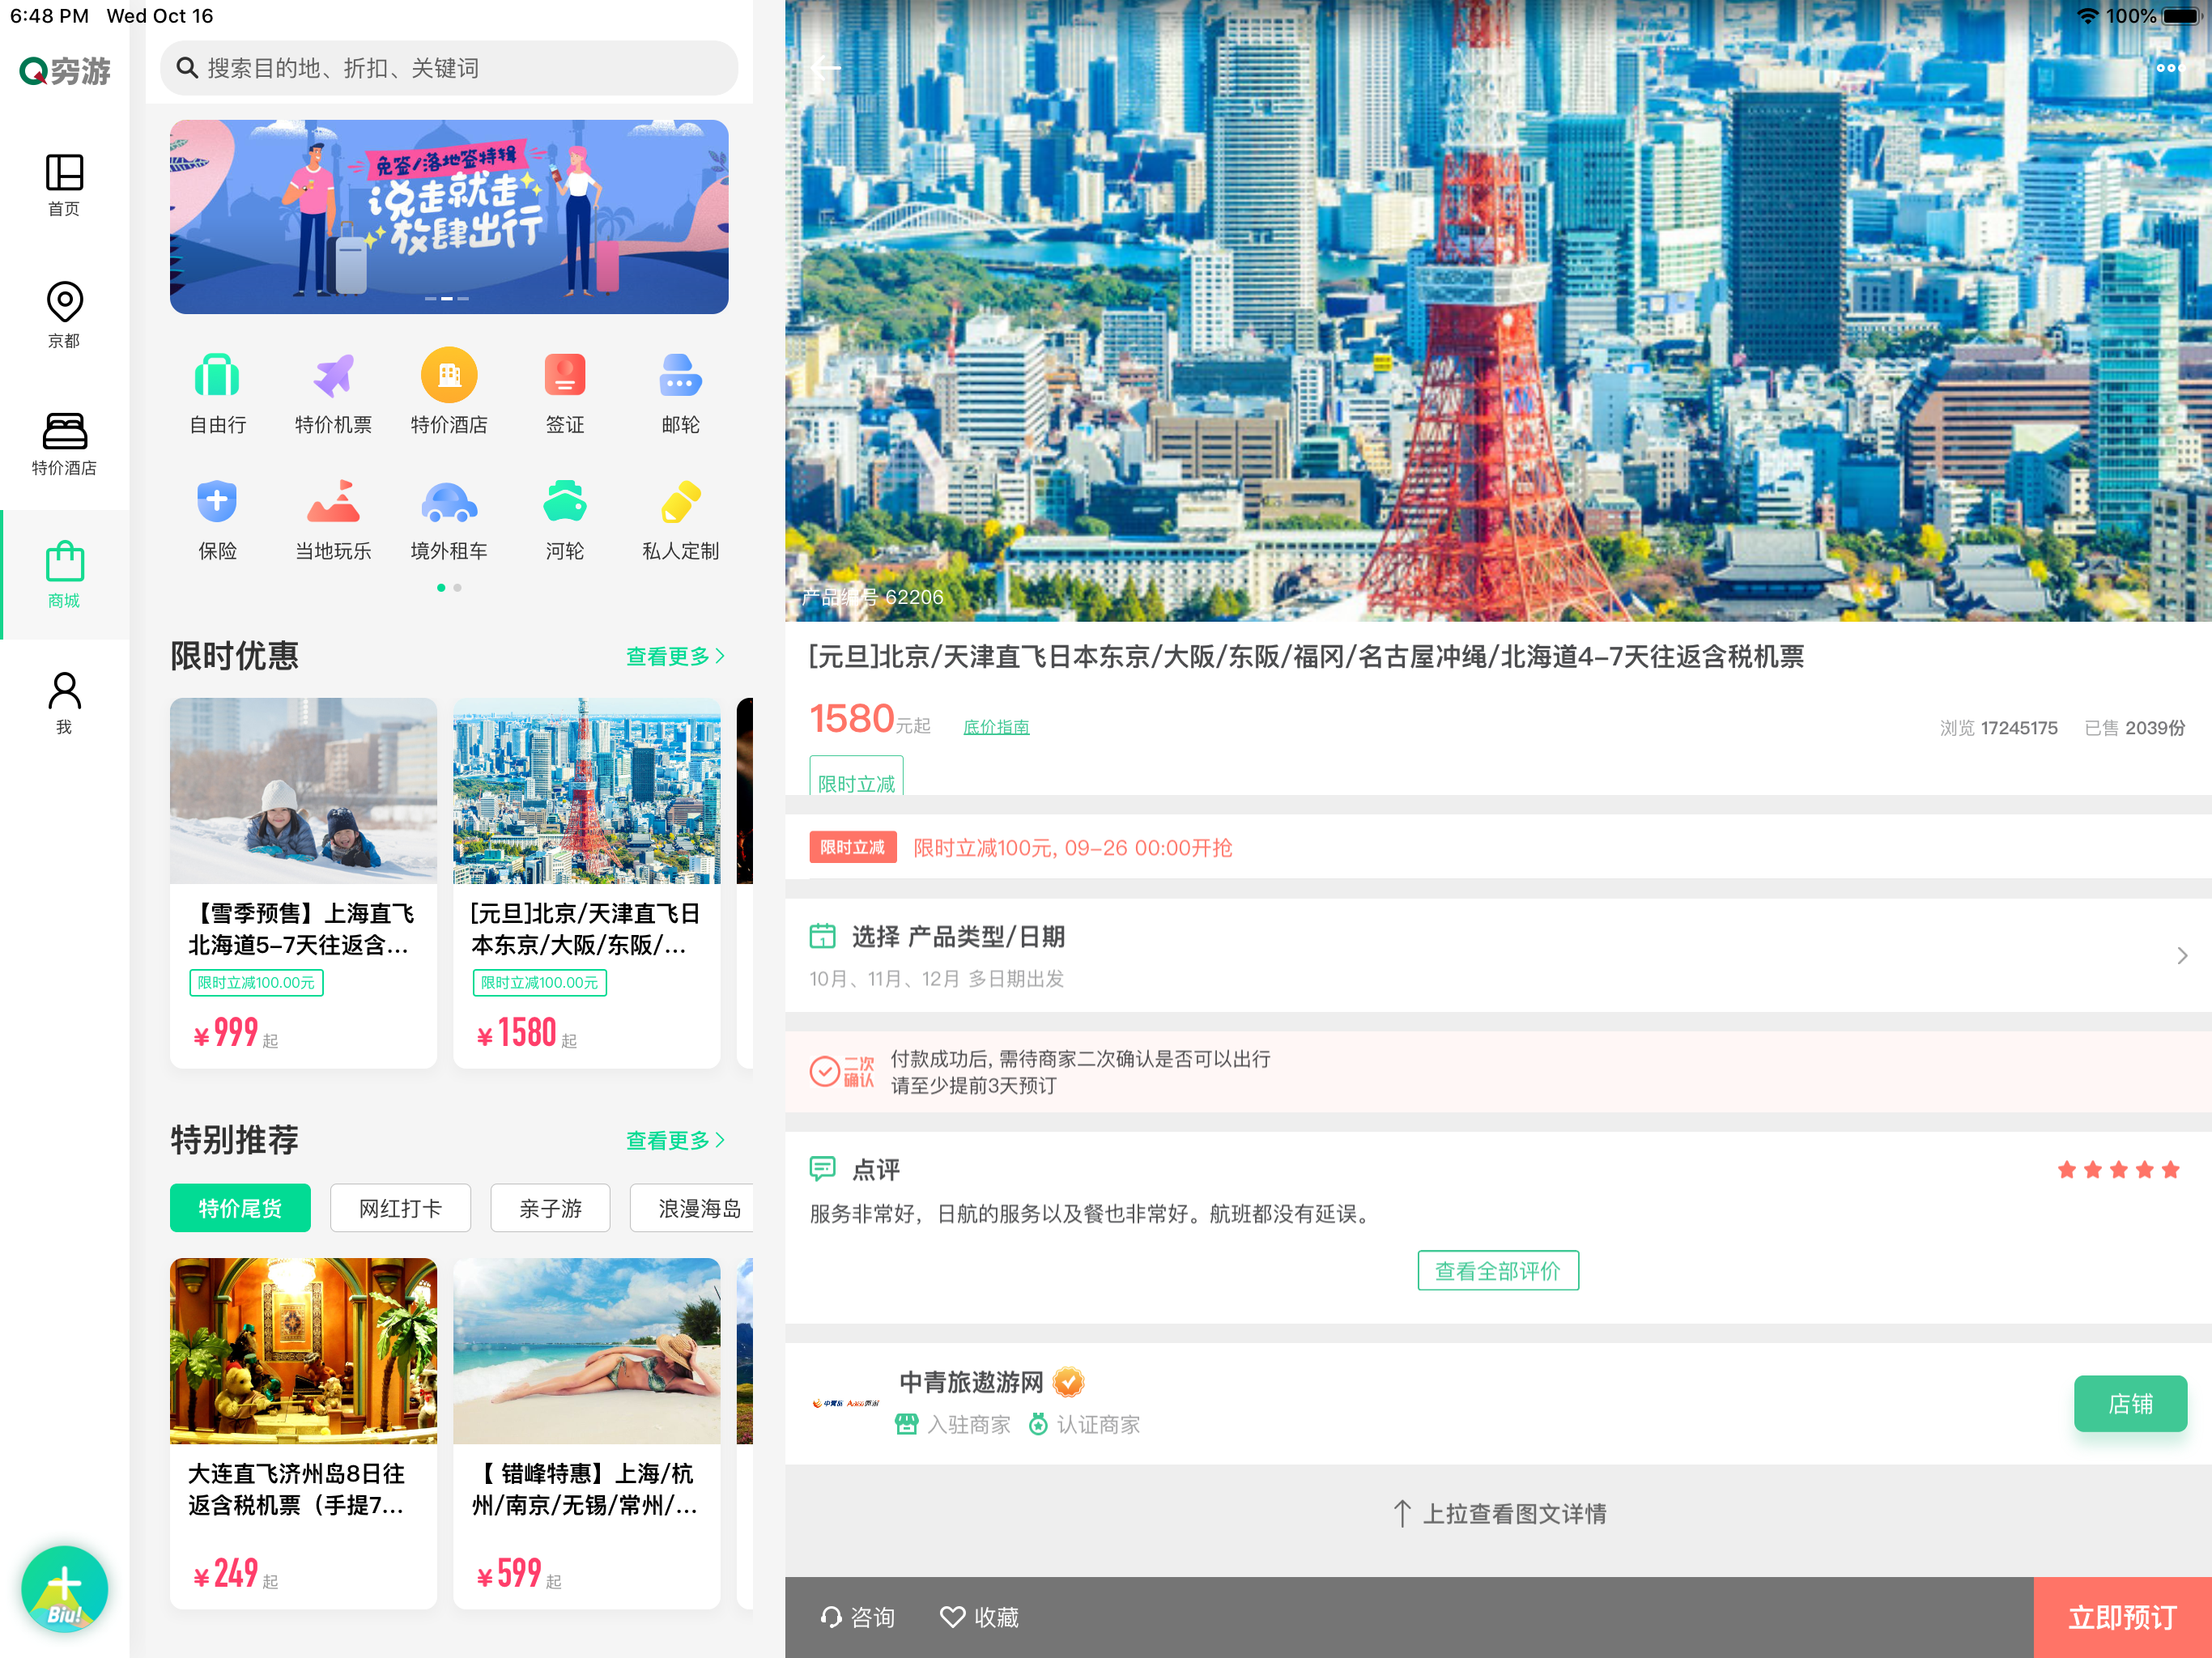Click the 限时立减100.00元 tag on 北海道 card

256,982
